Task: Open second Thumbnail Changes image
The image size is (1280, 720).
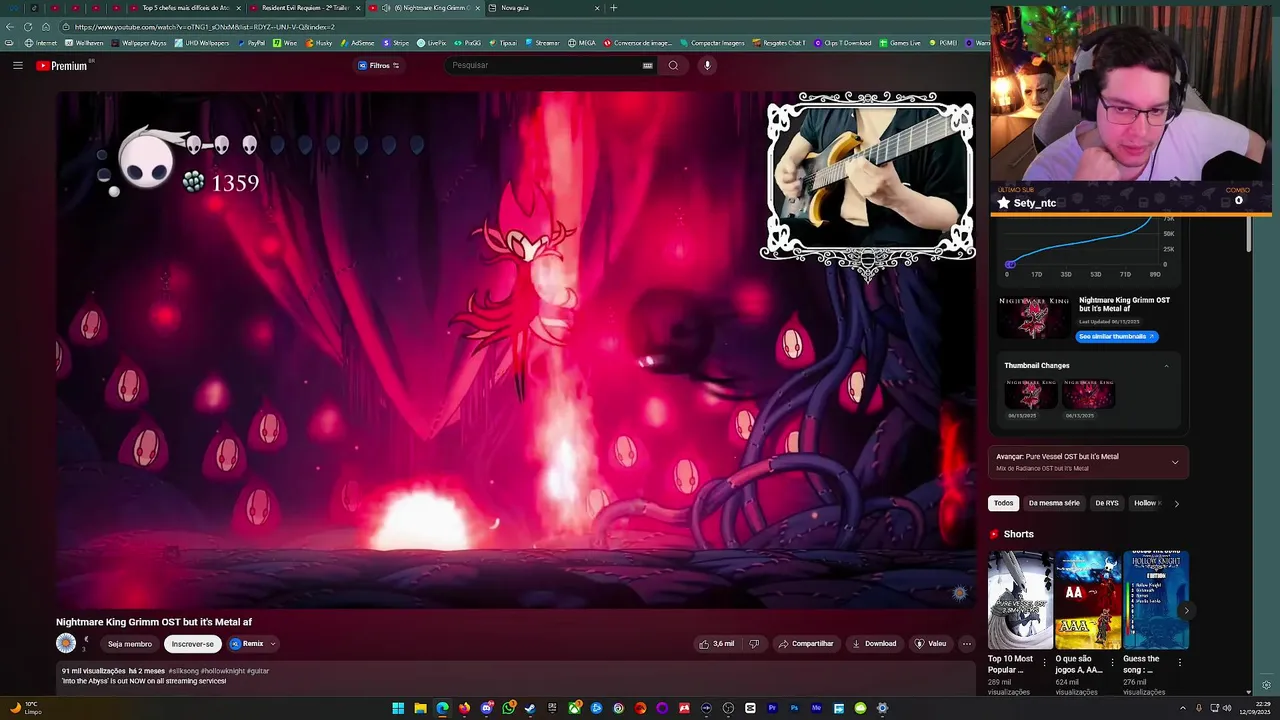Action: [x=1088, y=394]
